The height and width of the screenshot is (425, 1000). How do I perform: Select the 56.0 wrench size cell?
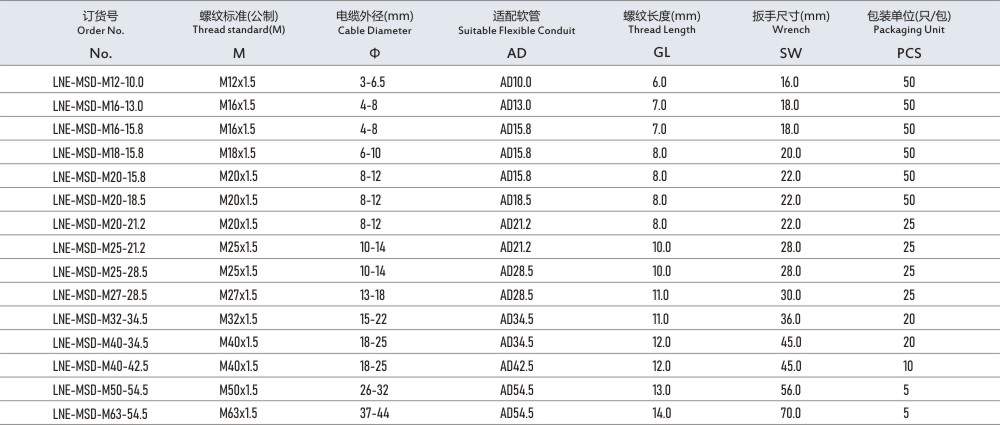789,389
